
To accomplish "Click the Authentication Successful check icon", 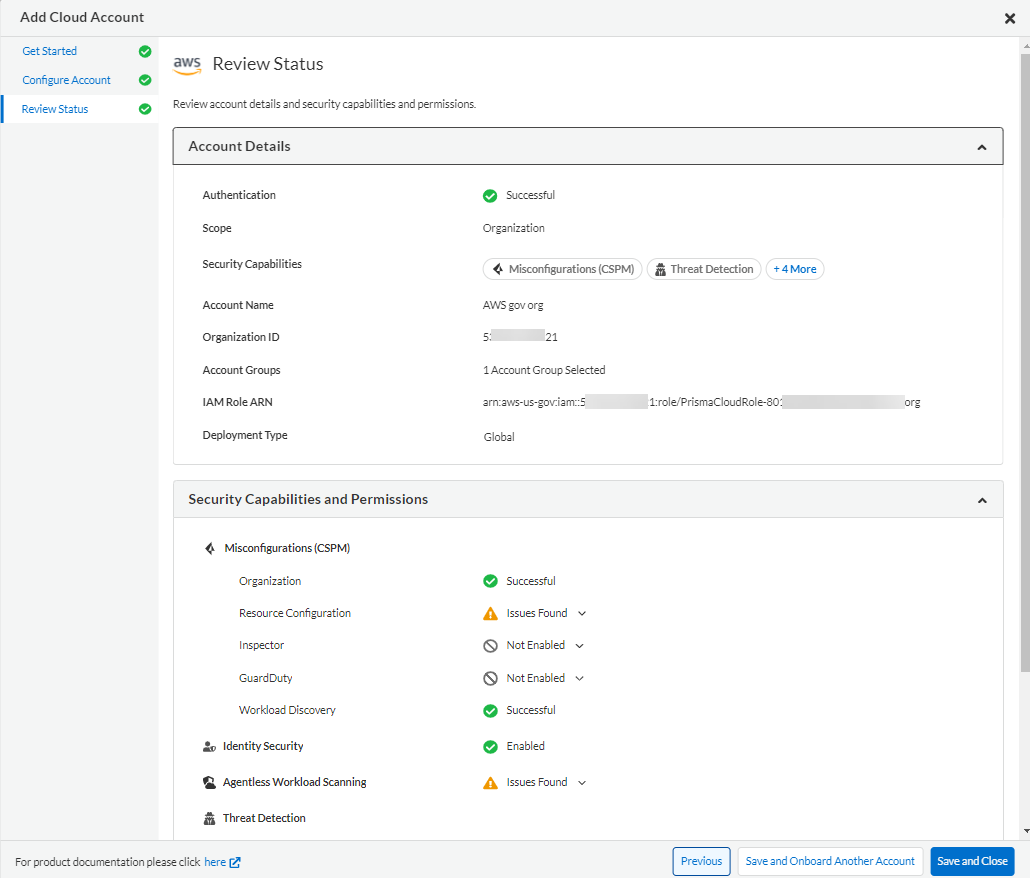I will click(x=490, y=196).
